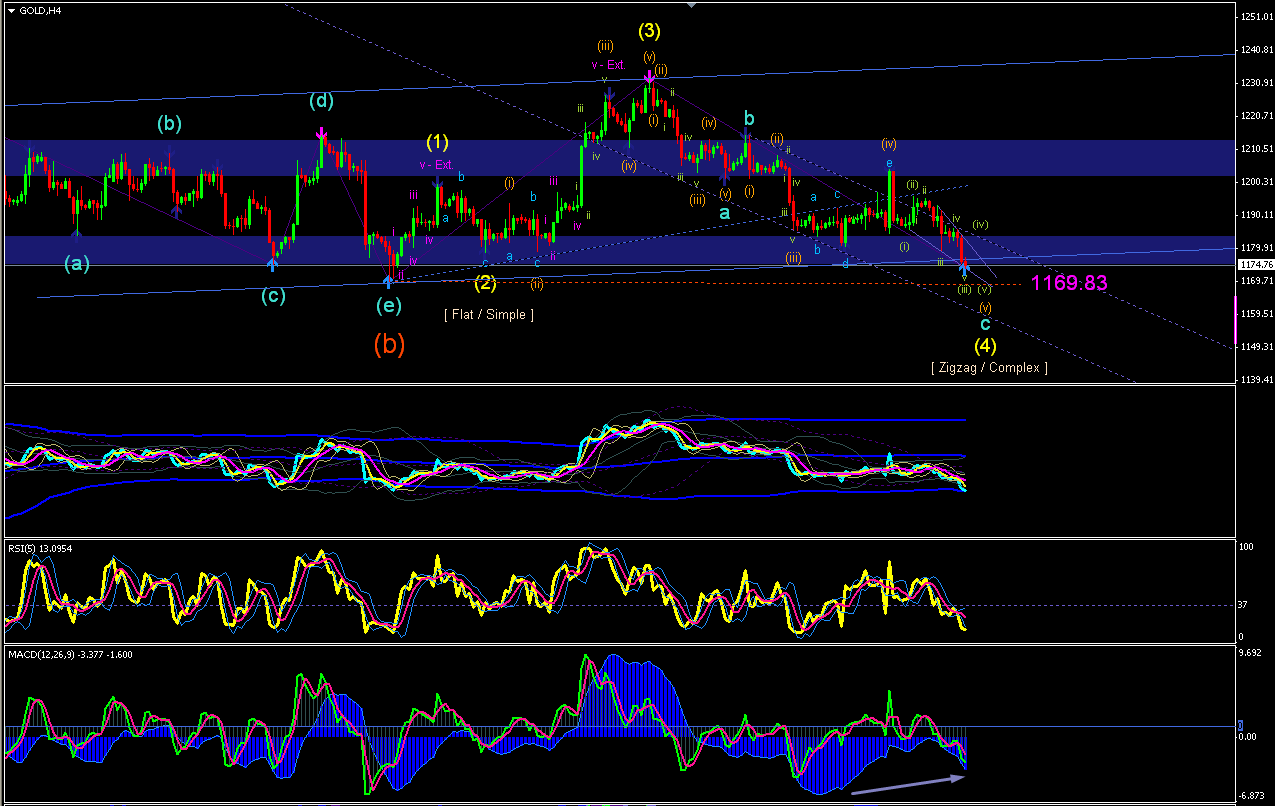Viewport: 1275px width, 806px height.
Task: Select the magenta down arrow below yellow (3)
Action: click(x=649, y=76)
